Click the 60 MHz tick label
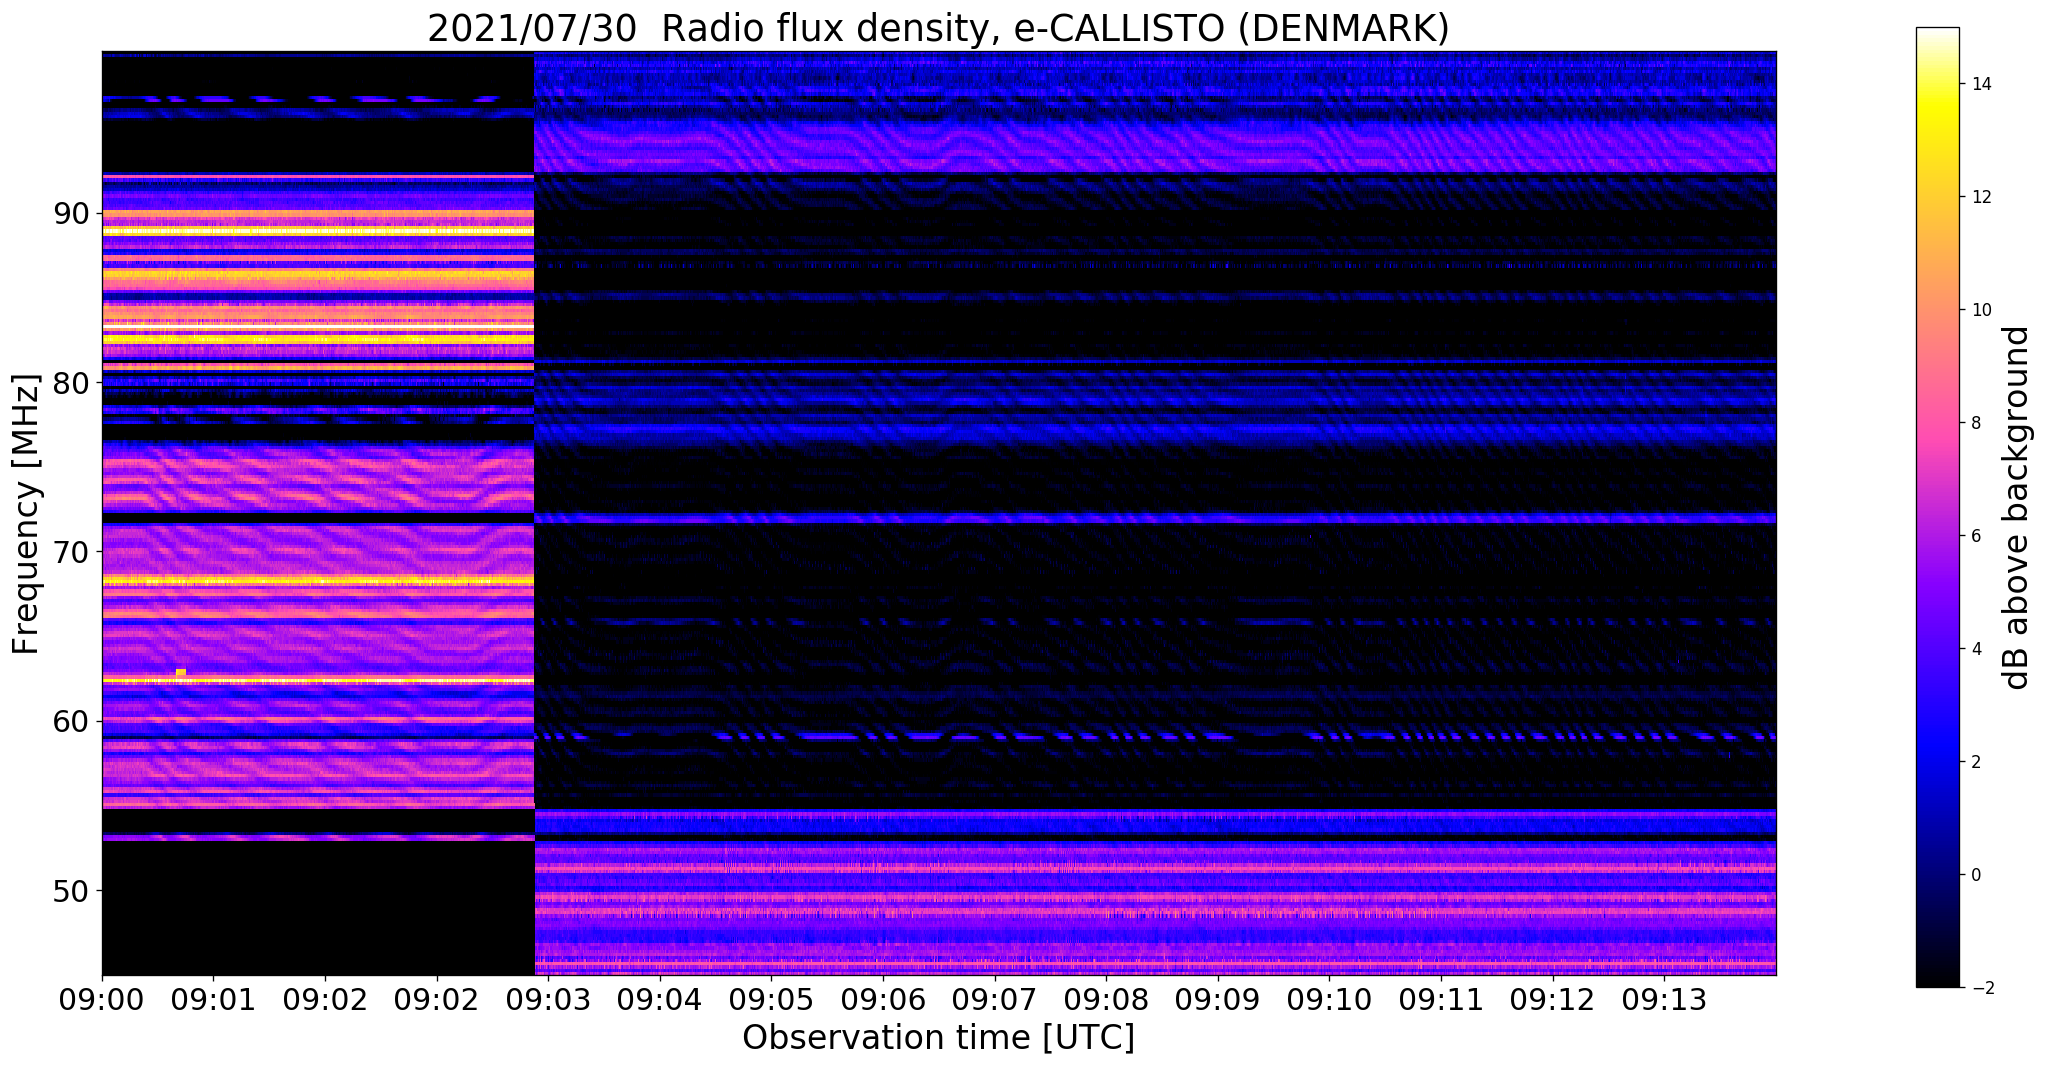Screen dimensions: 2047x1067 (70, 721)
